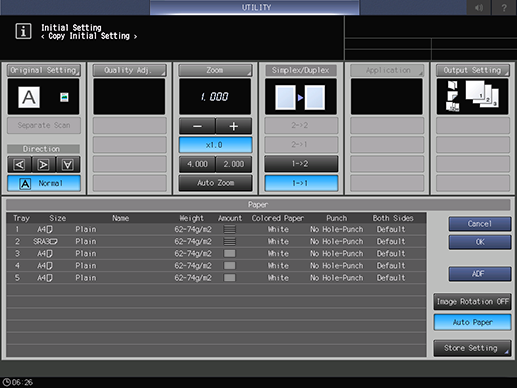Image resolution: width=517 pixels, height=388 pixels.
Task: Open the Output Setting panel
Action: tap(473, 70)
